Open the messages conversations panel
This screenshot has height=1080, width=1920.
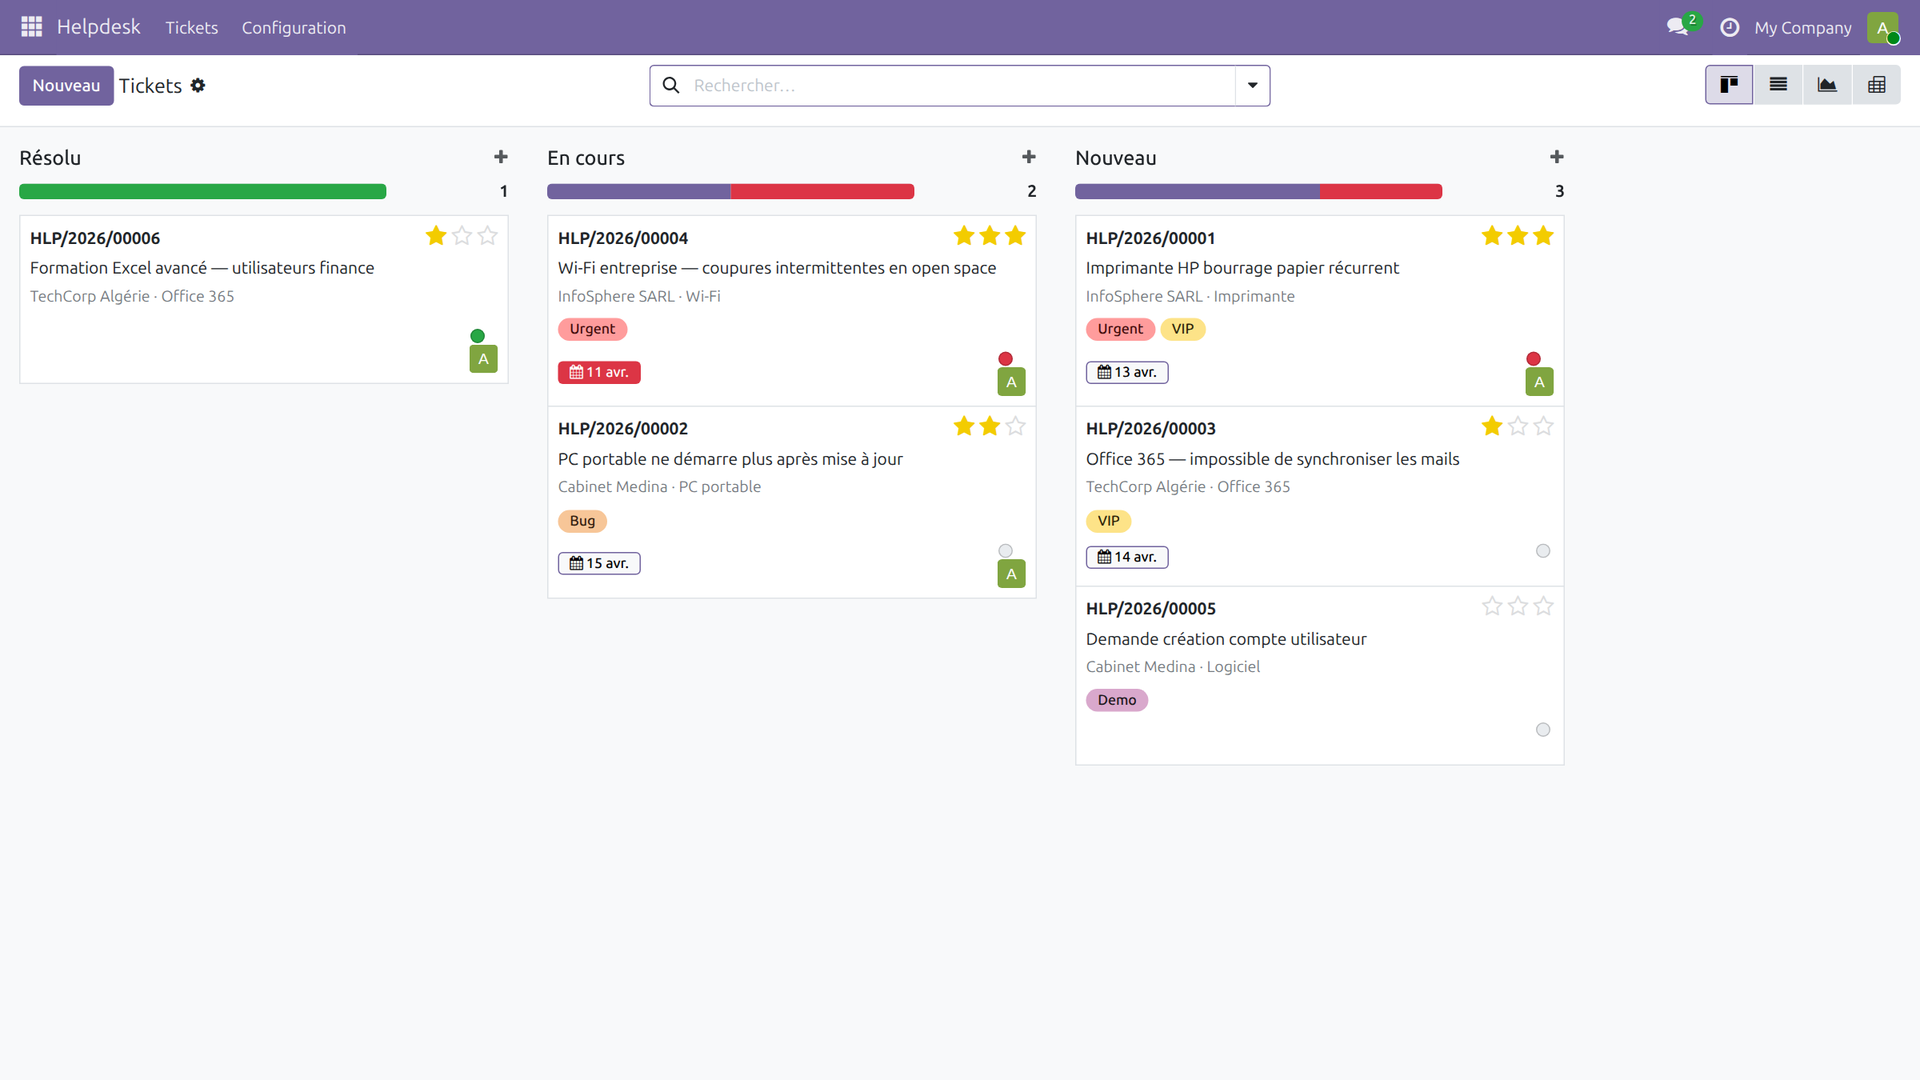tap(1678, 27)
